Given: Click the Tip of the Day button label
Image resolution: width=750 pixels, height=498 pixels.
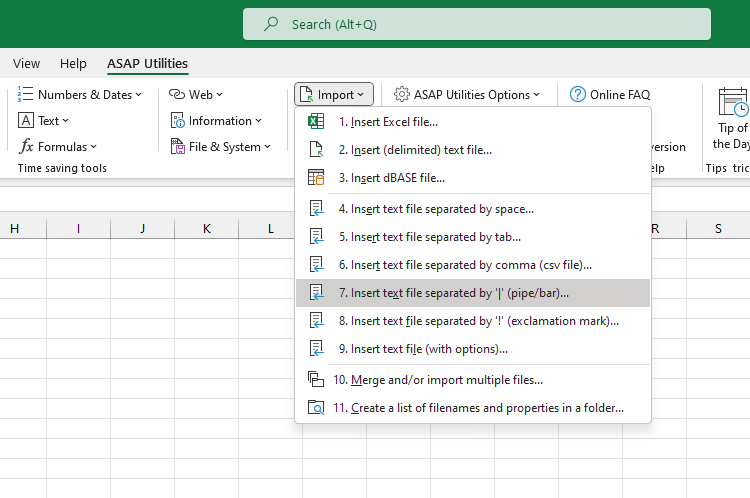Looking at the screenshot, I should pyautogui.click(x=731, y=136).
